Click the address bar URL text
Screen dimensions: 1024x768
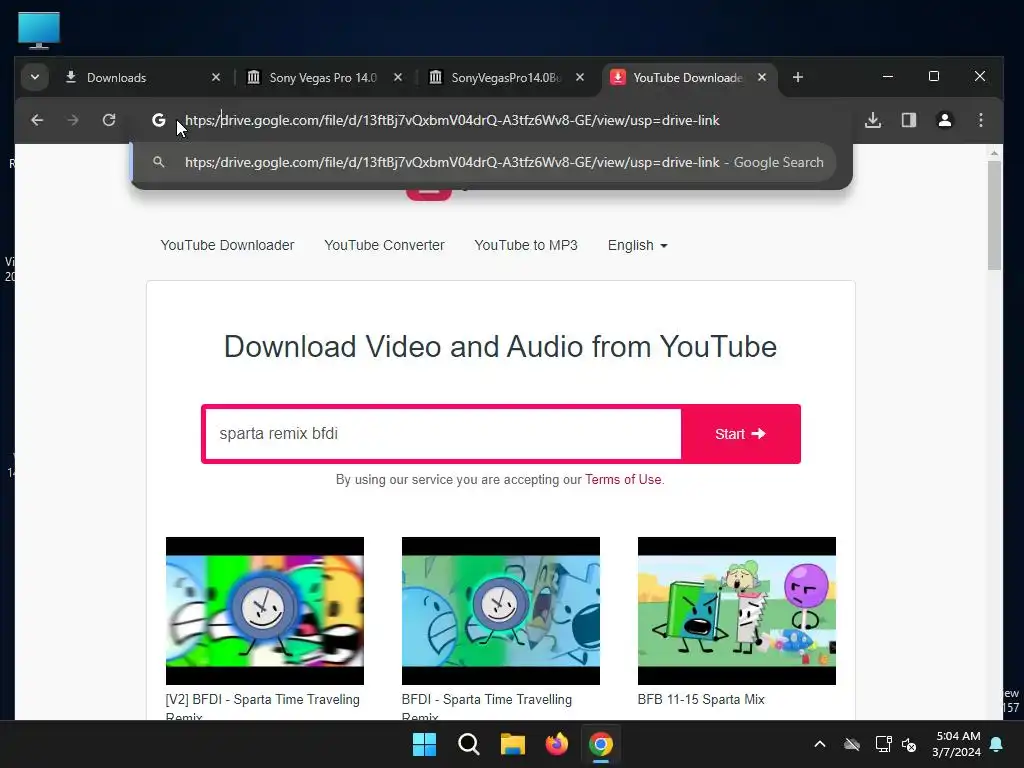pos(452,120)
